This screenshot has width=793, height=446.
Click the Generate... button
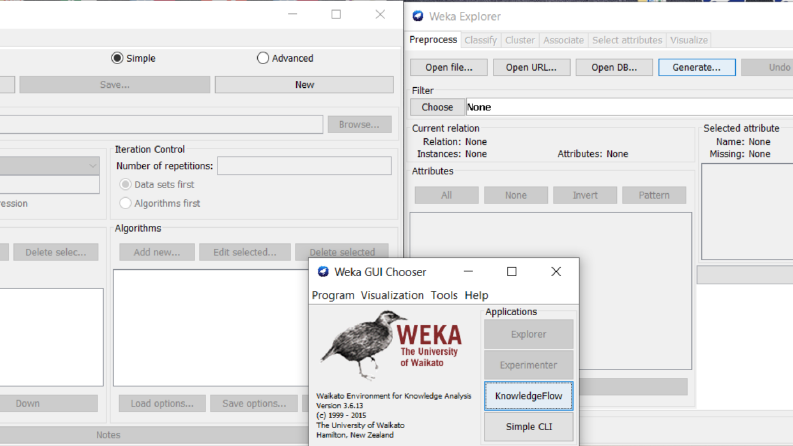pyautogui.click(x=697, y=67)
